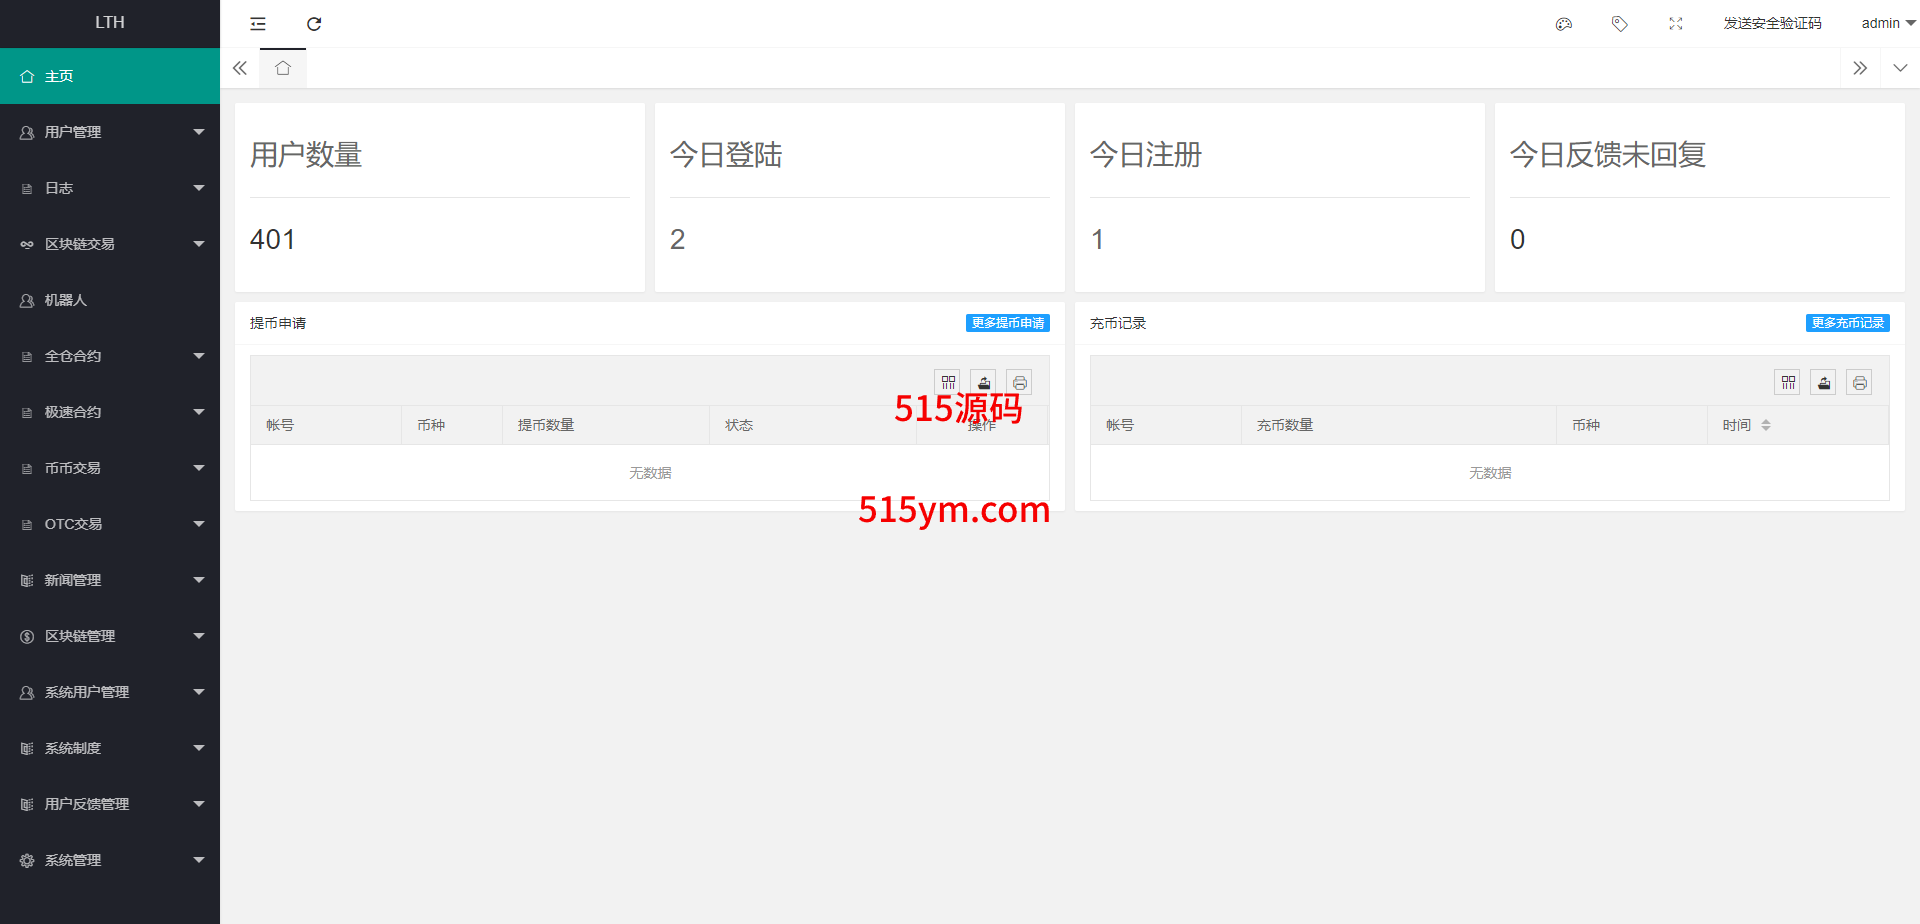The width and height of the screenshot is (1920, 924).
Task: Click the 更多提币申请 button
Action: (x=1007, y=323)
